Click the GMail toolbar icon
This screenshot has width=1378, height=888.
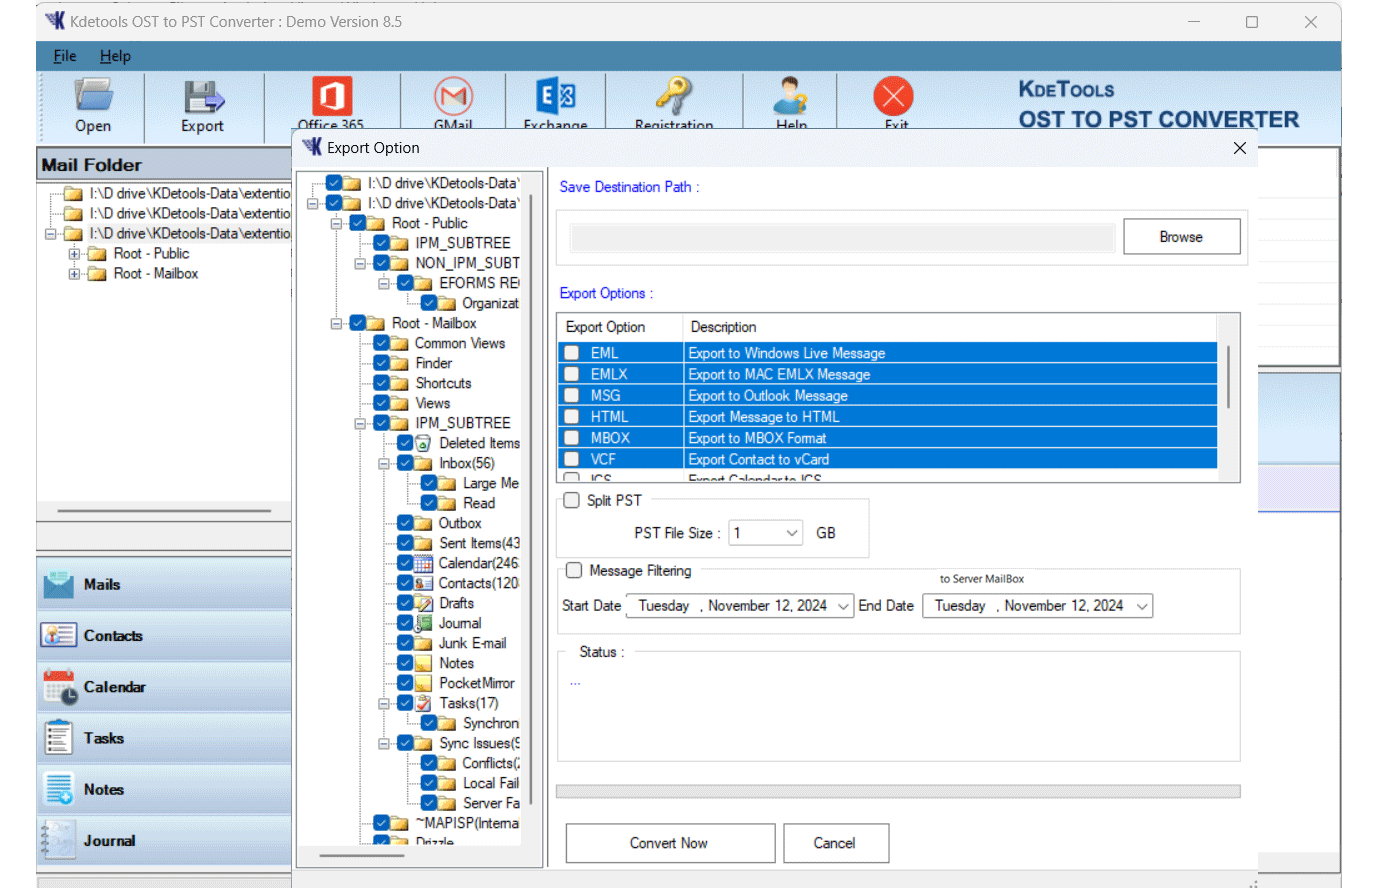(453, 97)
